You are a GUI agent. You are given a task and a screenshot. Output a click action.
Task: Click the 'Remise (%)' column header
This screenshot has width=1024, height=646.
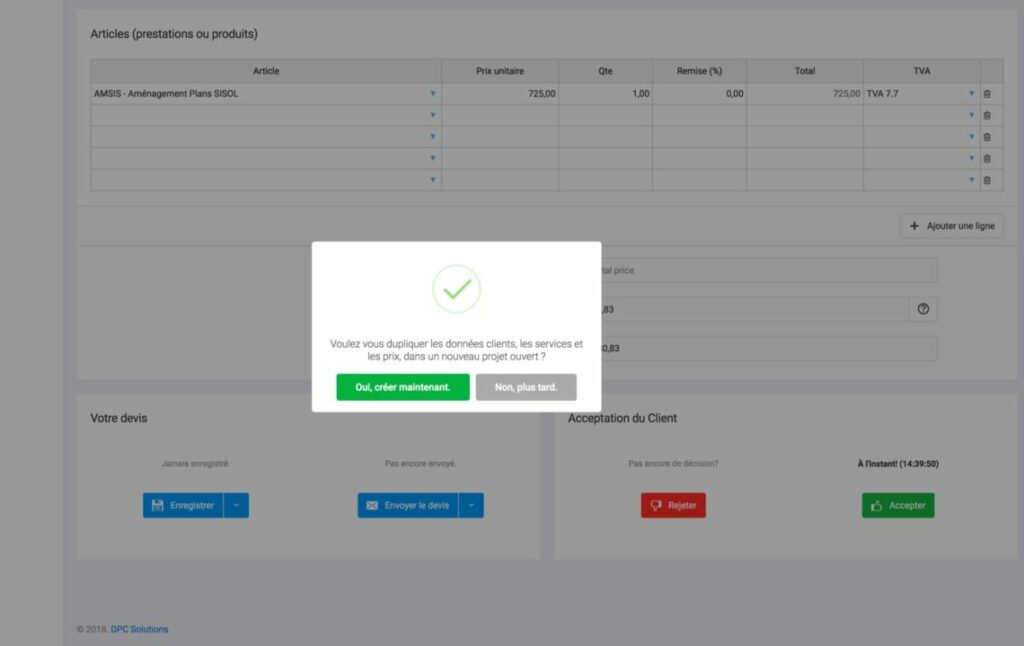[699, 71]
